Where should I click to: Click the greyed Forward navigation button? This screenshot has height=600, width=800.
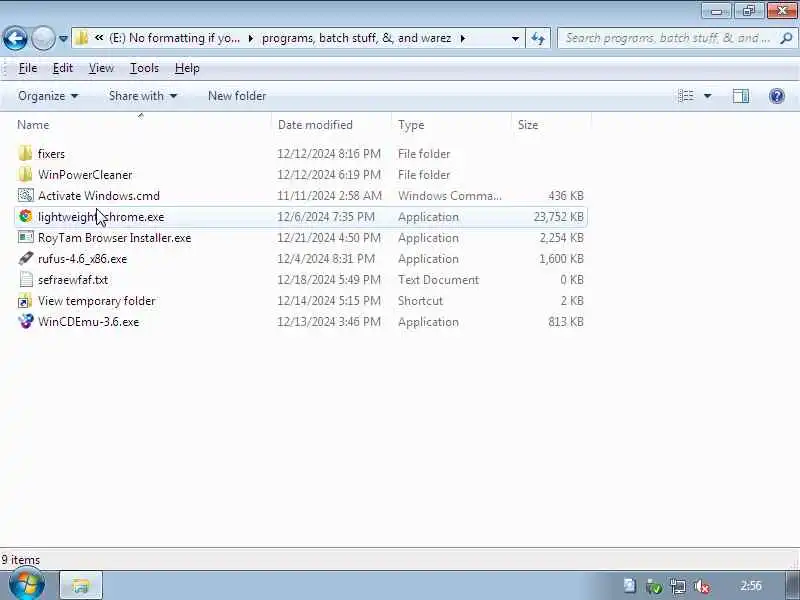tap(43, 38)
